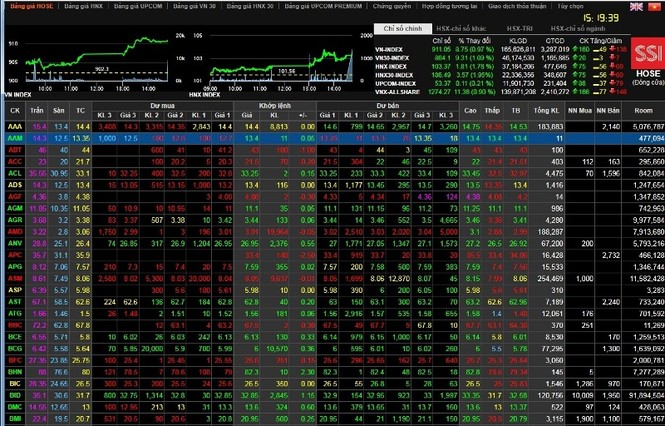Viewport: 665px width, 426px height.
Task: Click the Trần column header
Action: [x=37, y=110]
